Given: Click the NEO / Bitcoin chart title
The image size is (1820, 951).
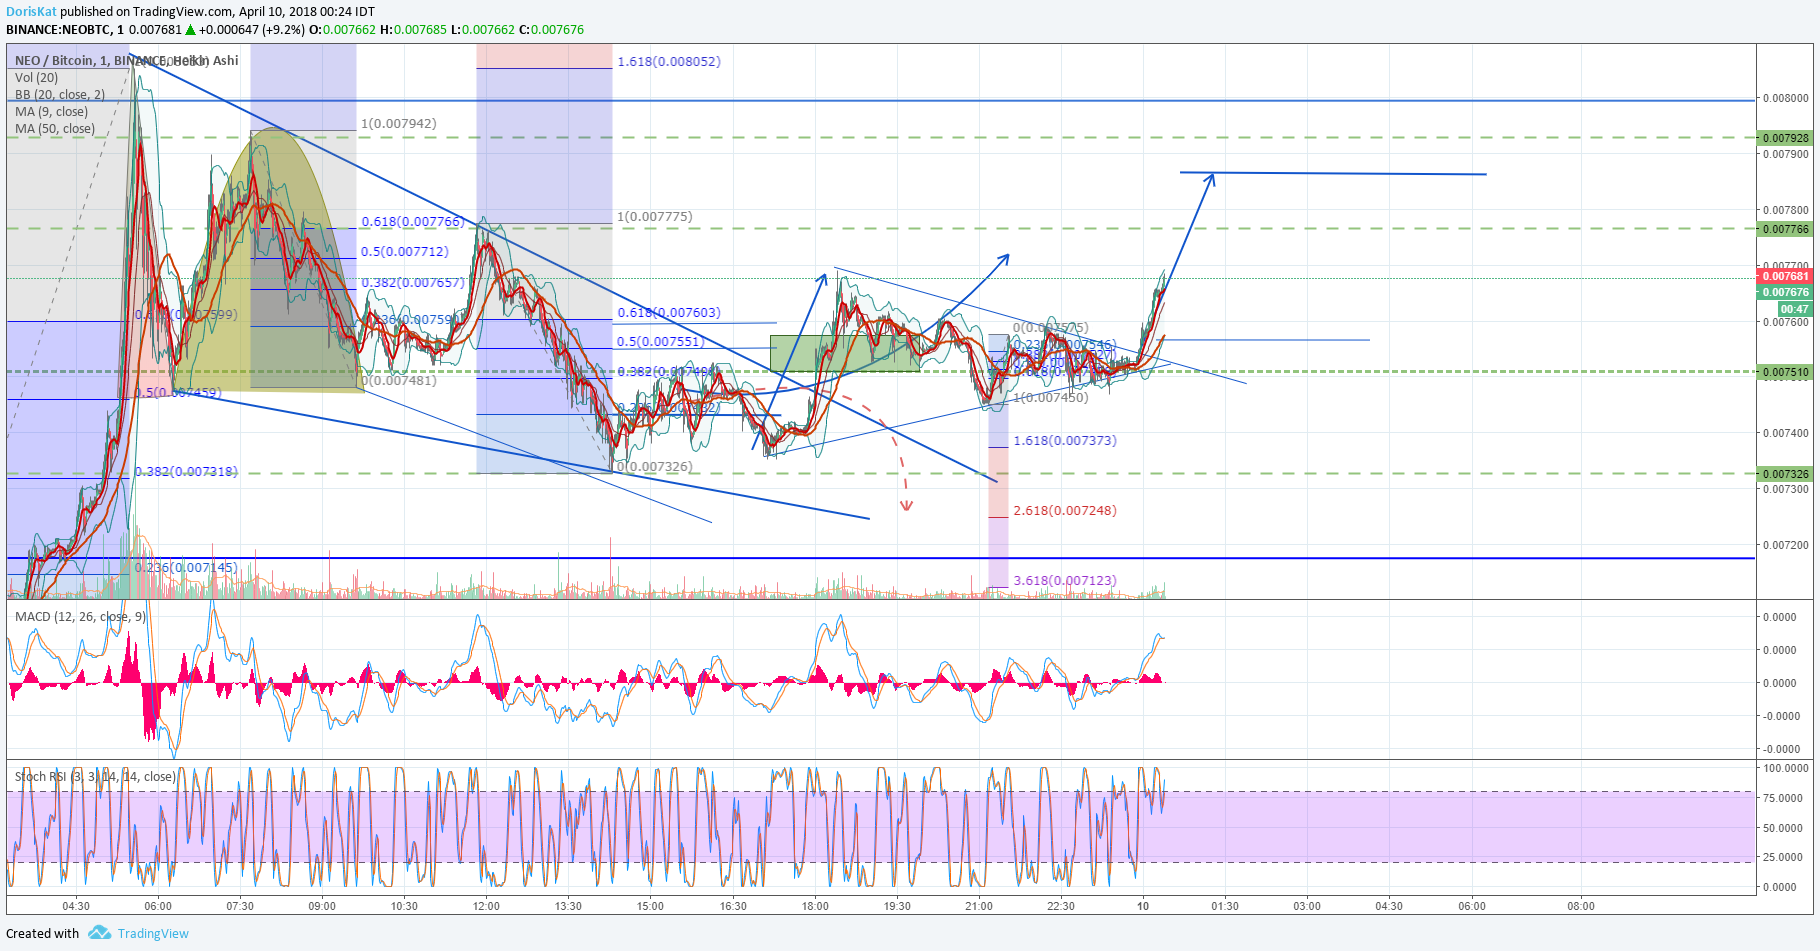Looking at the screenshot, I should pos(127,61).
